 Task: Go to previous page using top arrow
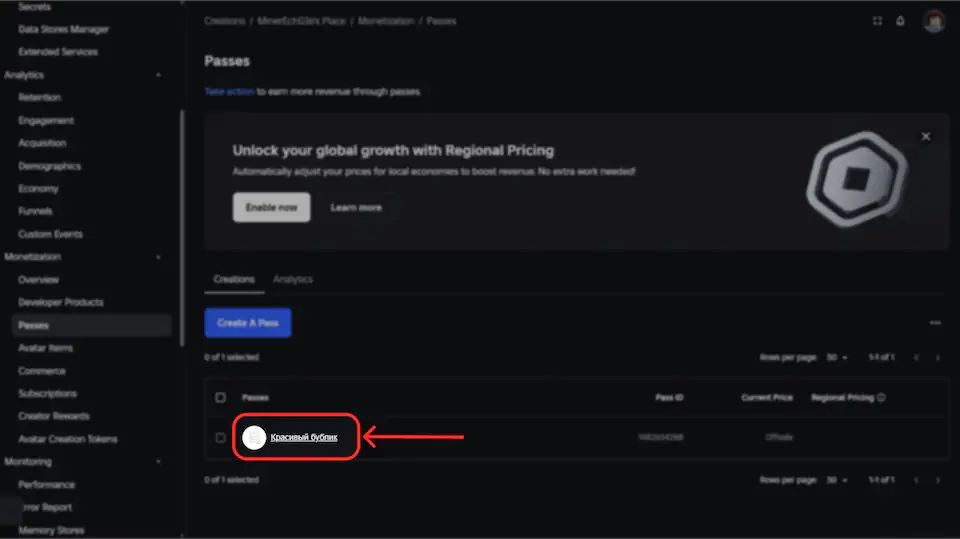[916, 357]
